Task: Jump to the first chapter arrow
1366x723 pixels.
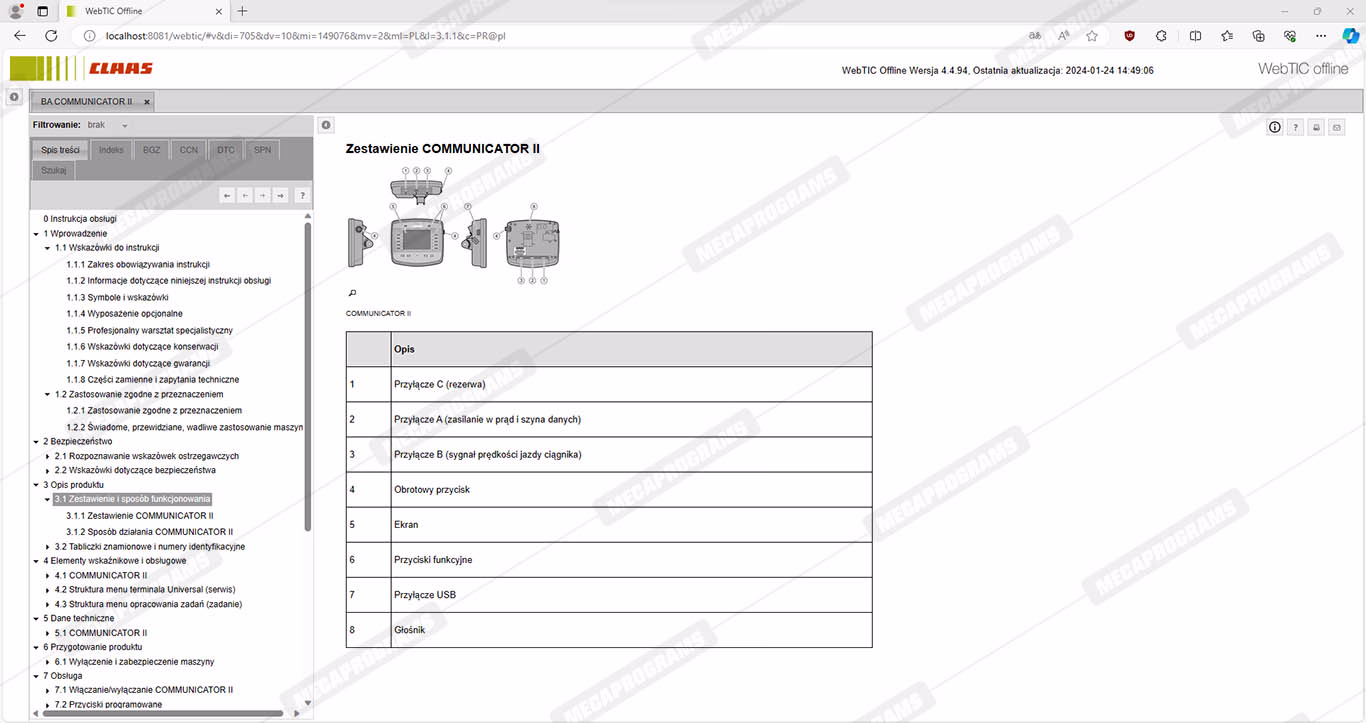Action: [227, 196]
